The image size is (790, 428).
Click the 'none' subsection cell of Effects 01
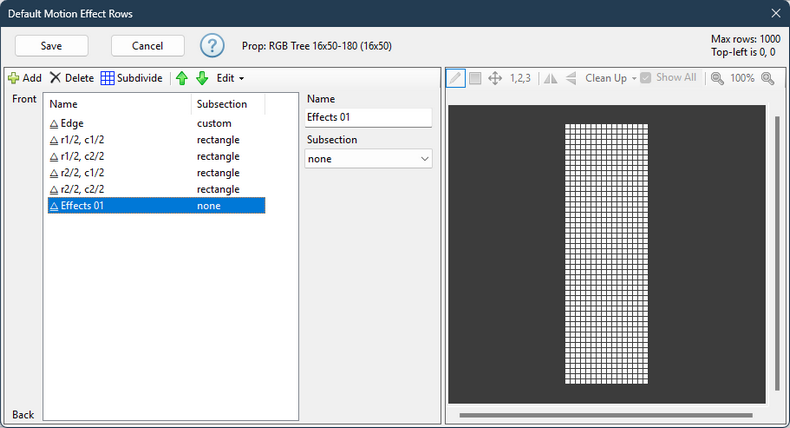coord(209,206)
